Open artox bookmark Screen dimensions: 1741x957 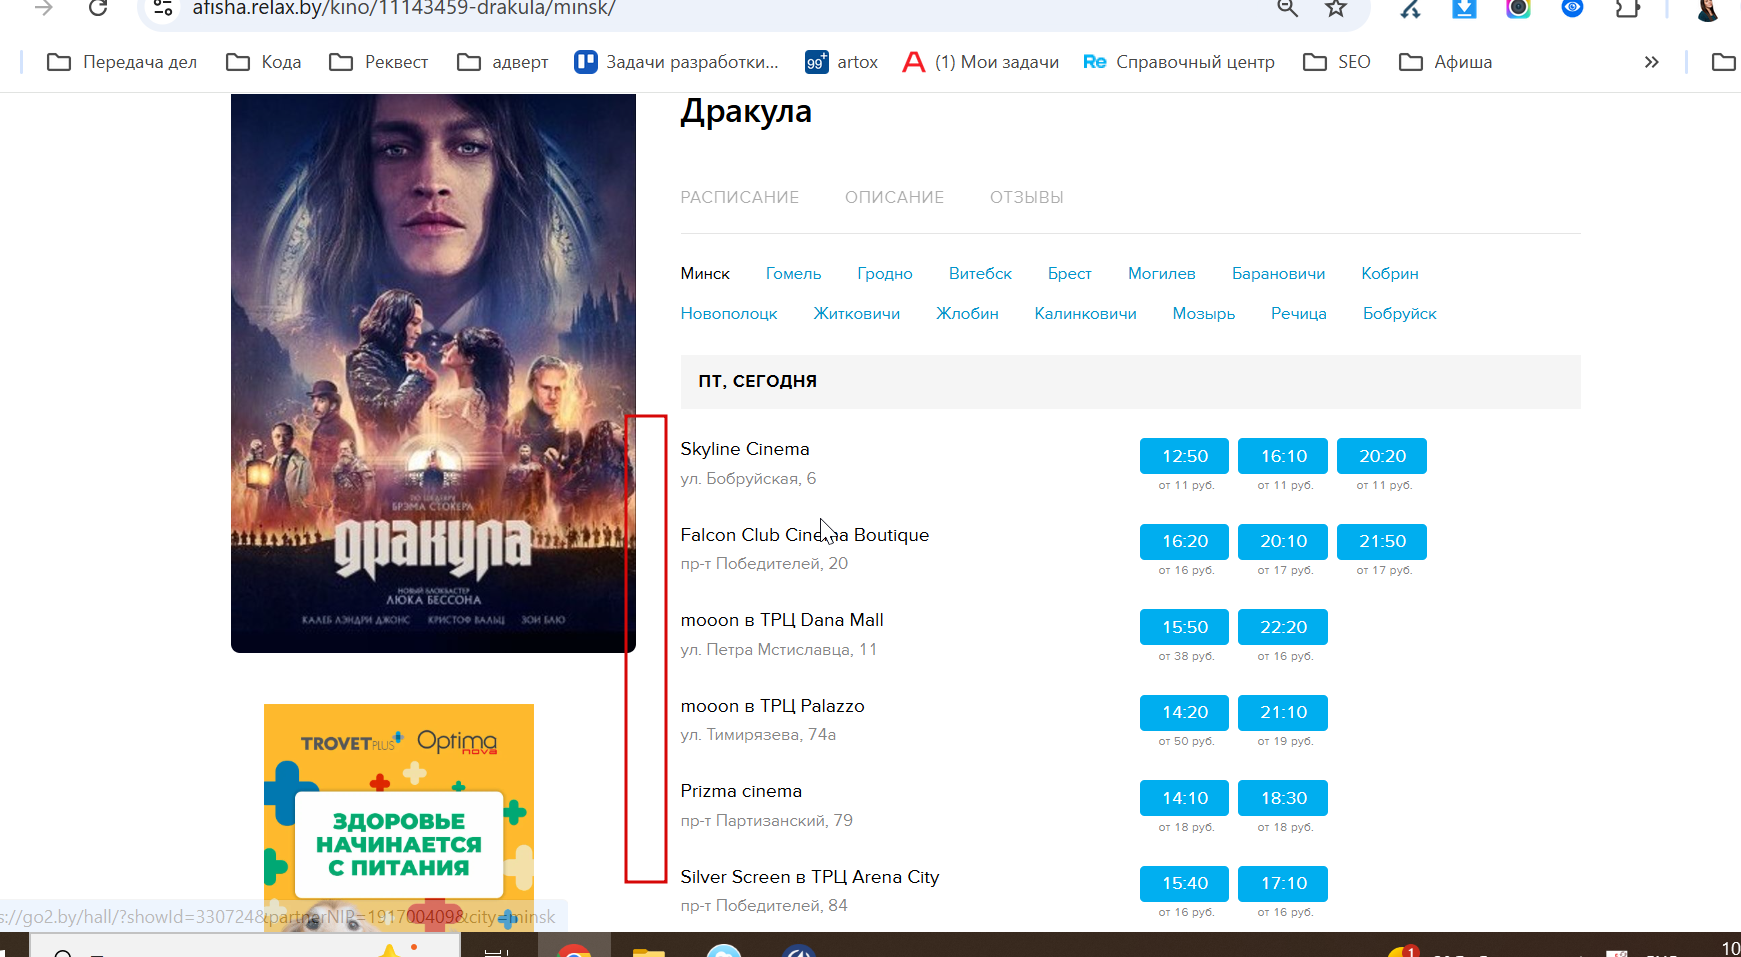click(x=842, y=62)
